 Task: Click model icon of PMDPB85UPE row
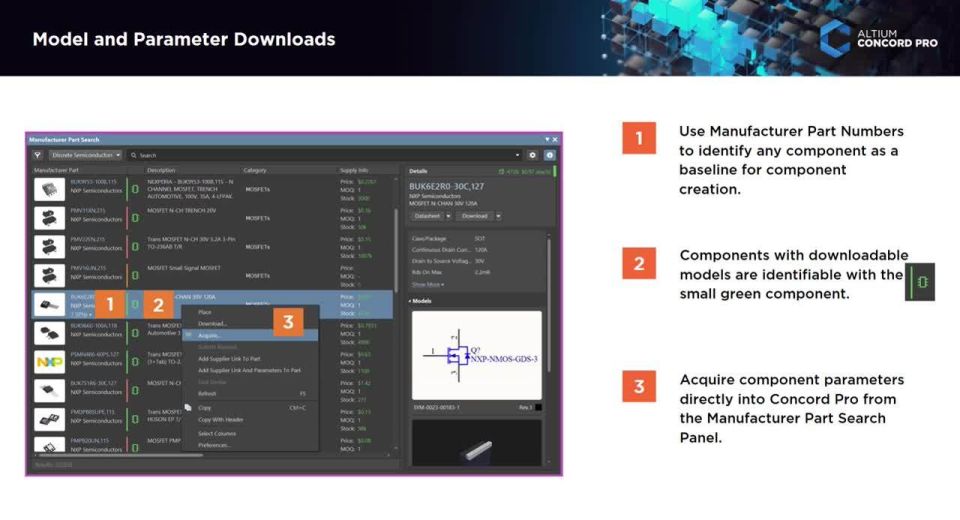coord(135,420)
